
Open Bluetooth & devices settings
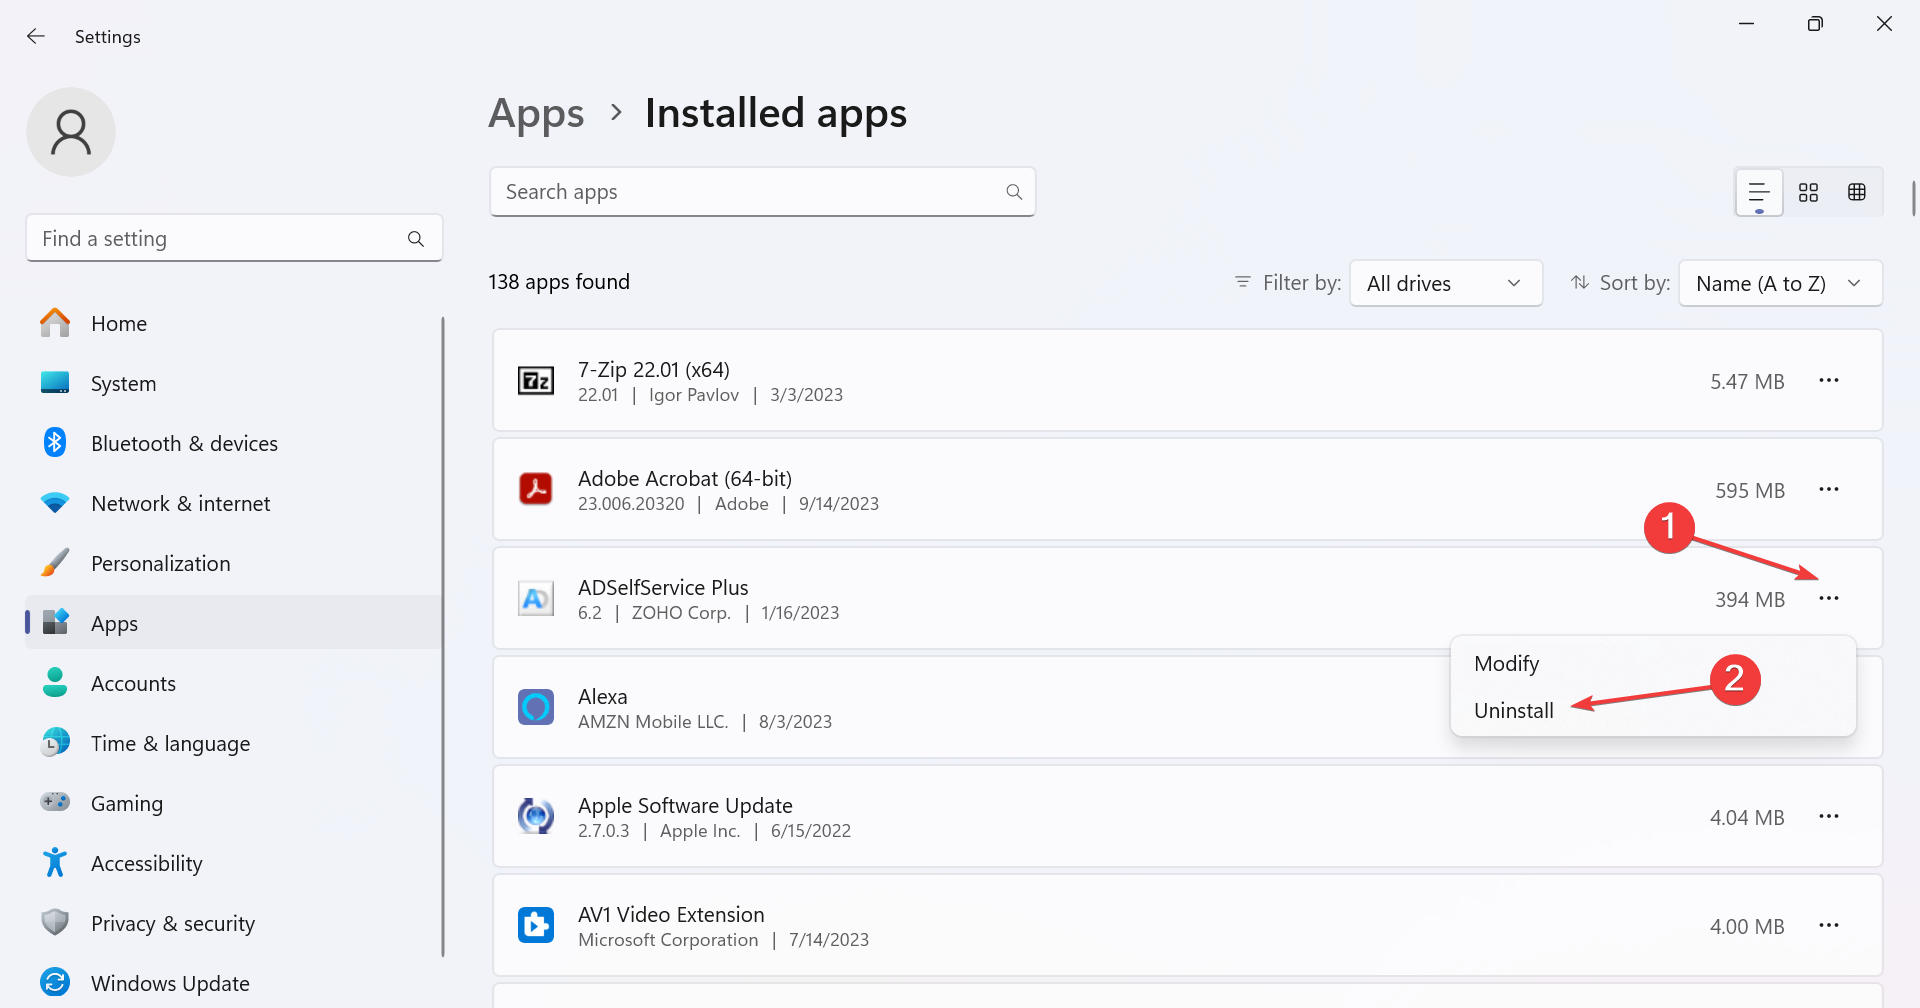[233, 443]
